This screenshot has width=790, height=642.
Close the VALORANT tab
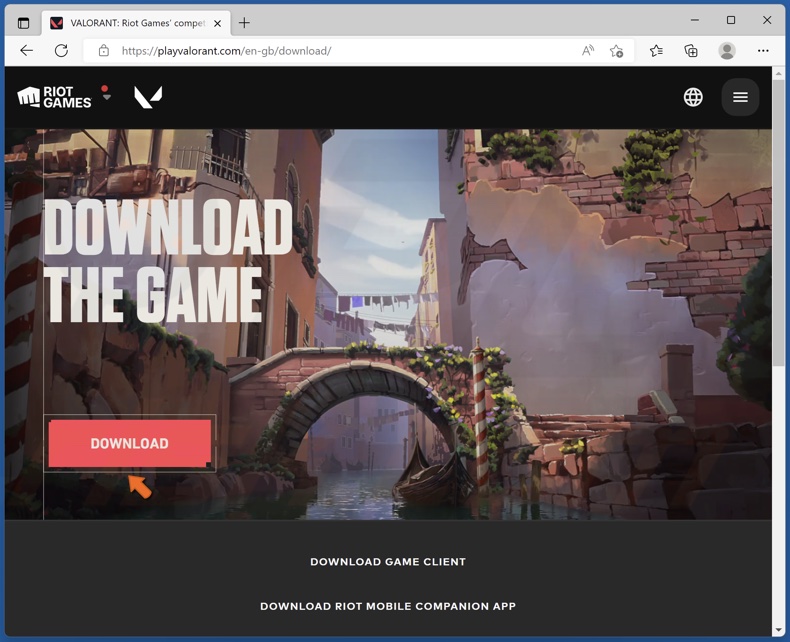coord(217,23)
